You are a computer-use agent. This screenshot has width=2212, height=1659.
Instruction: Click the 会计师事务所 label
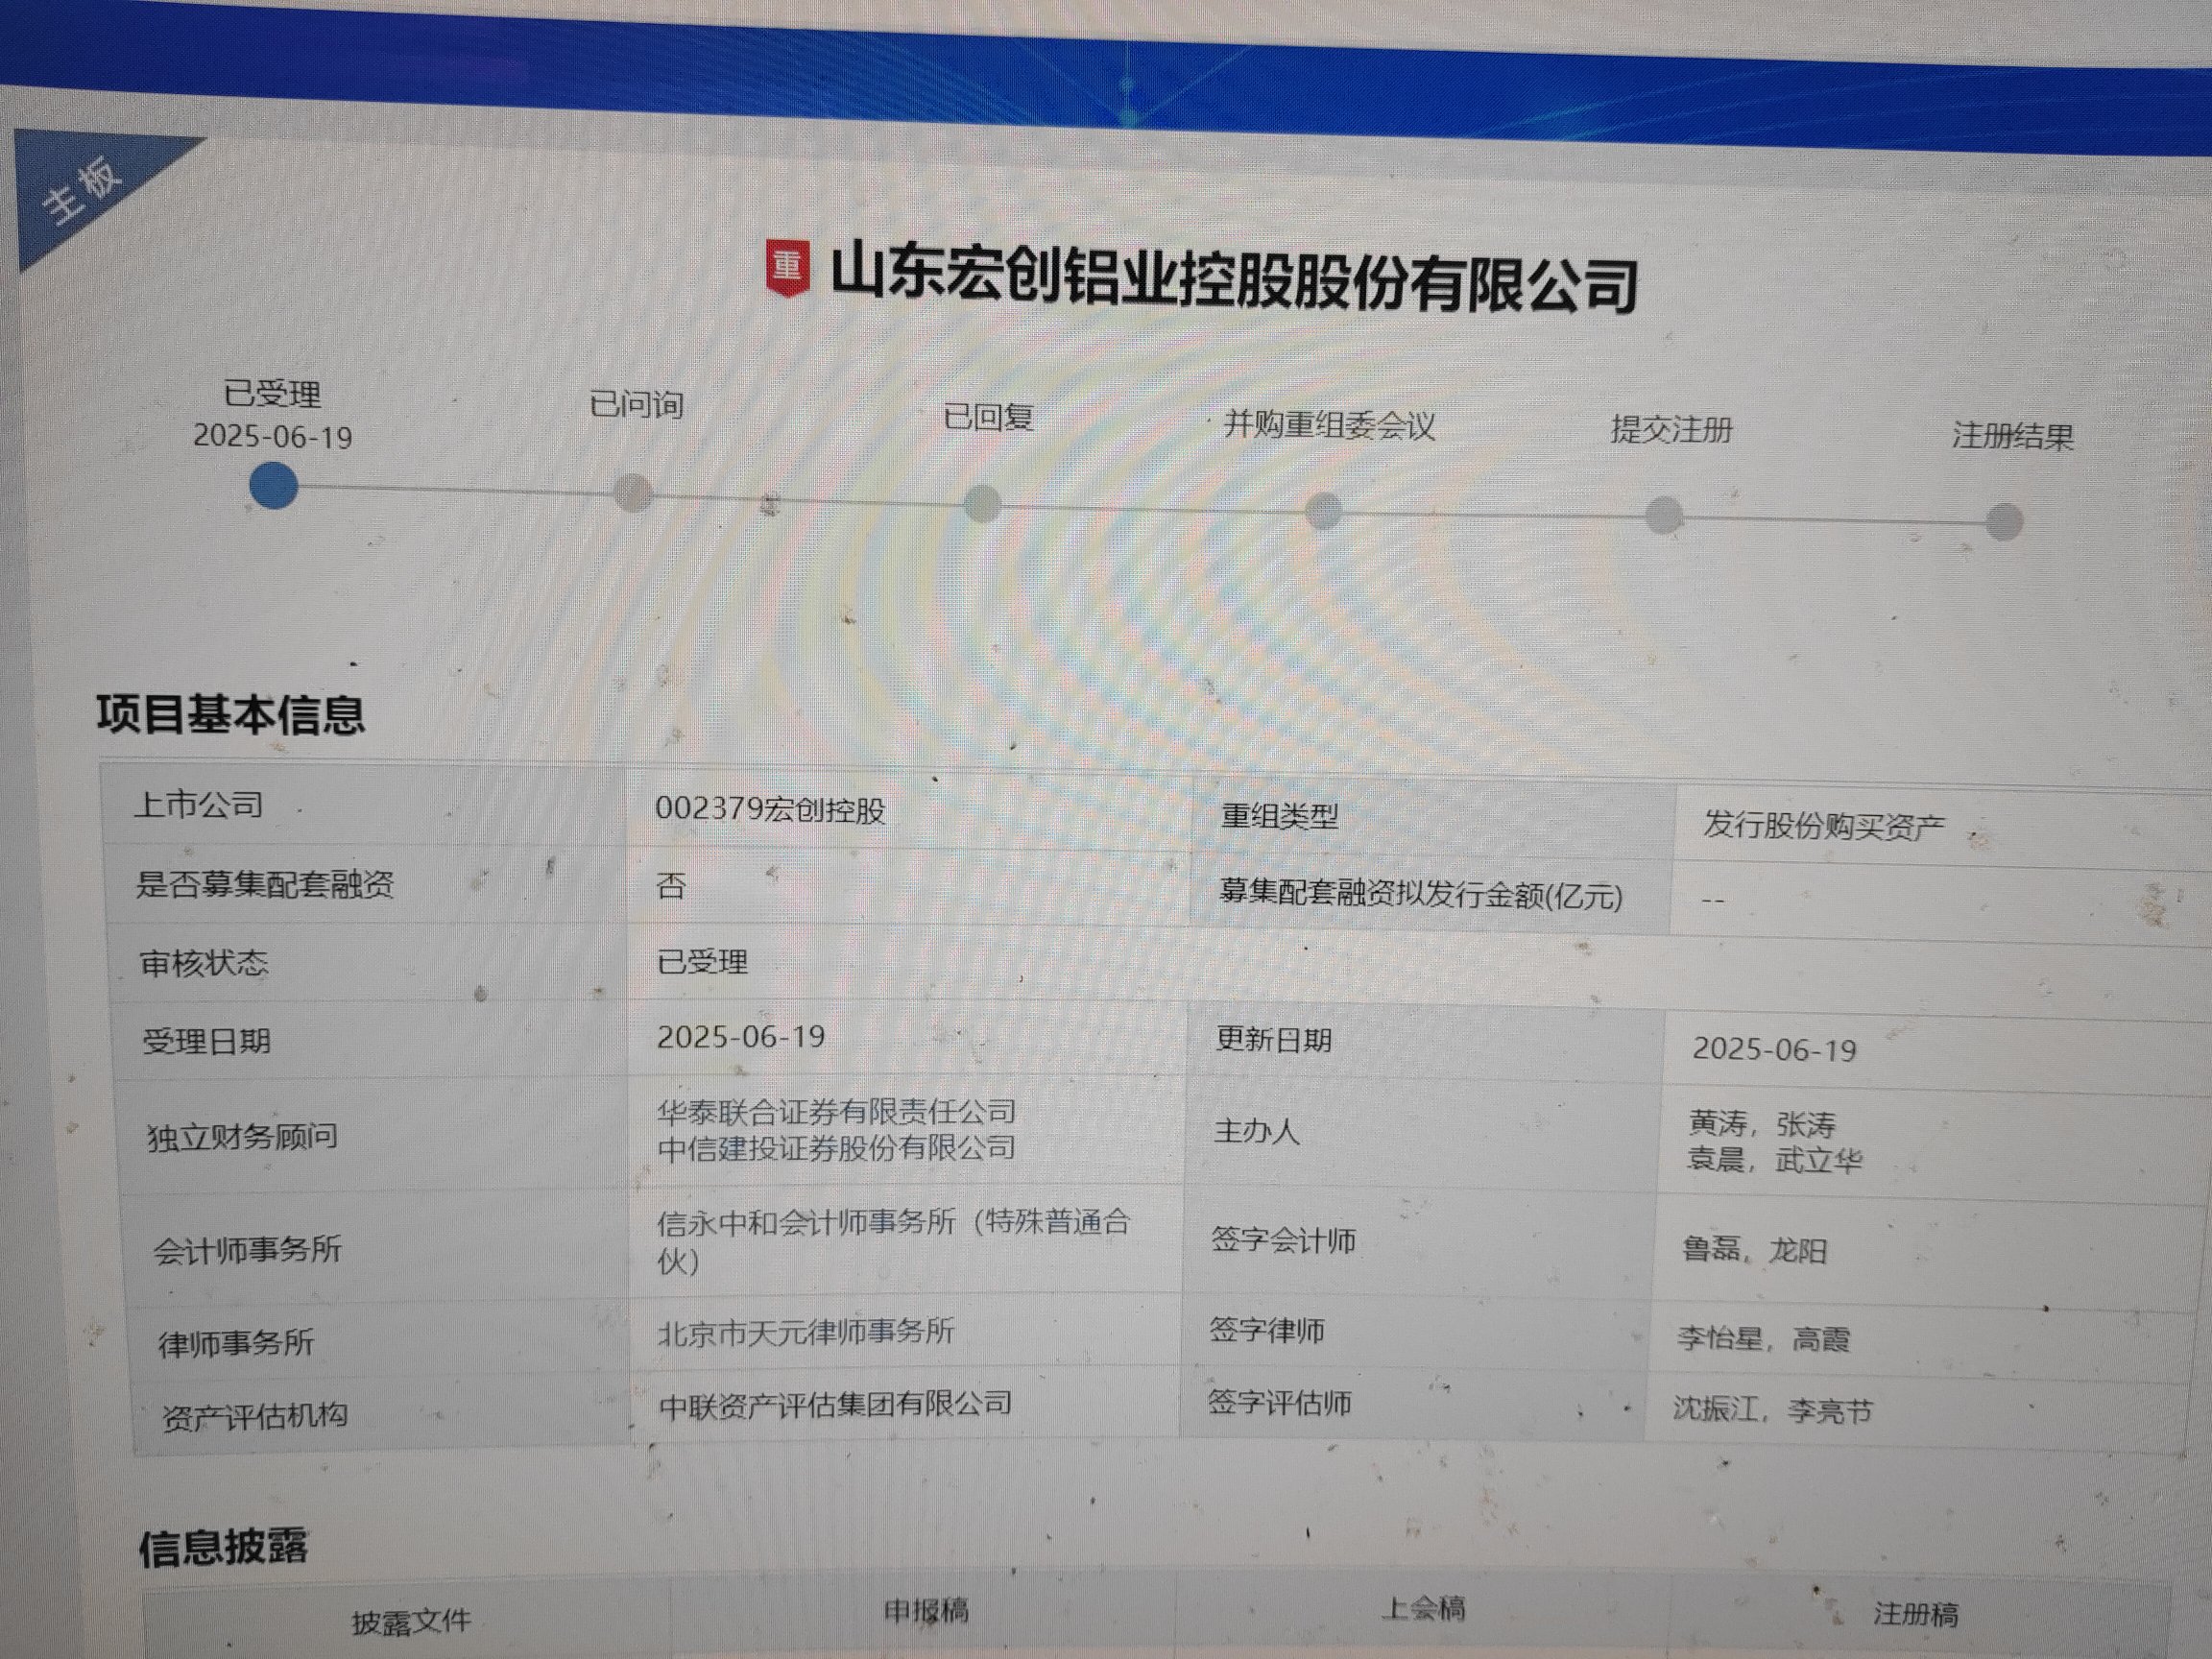(247, 1250)
